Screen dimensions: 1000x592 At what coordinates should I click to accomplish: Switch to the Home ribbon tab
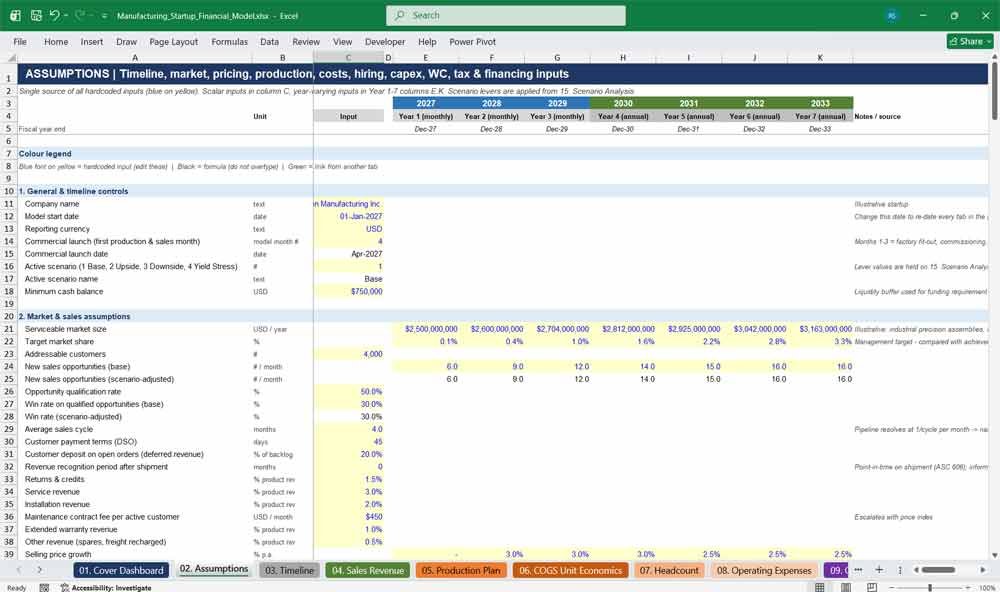(56, 41)
